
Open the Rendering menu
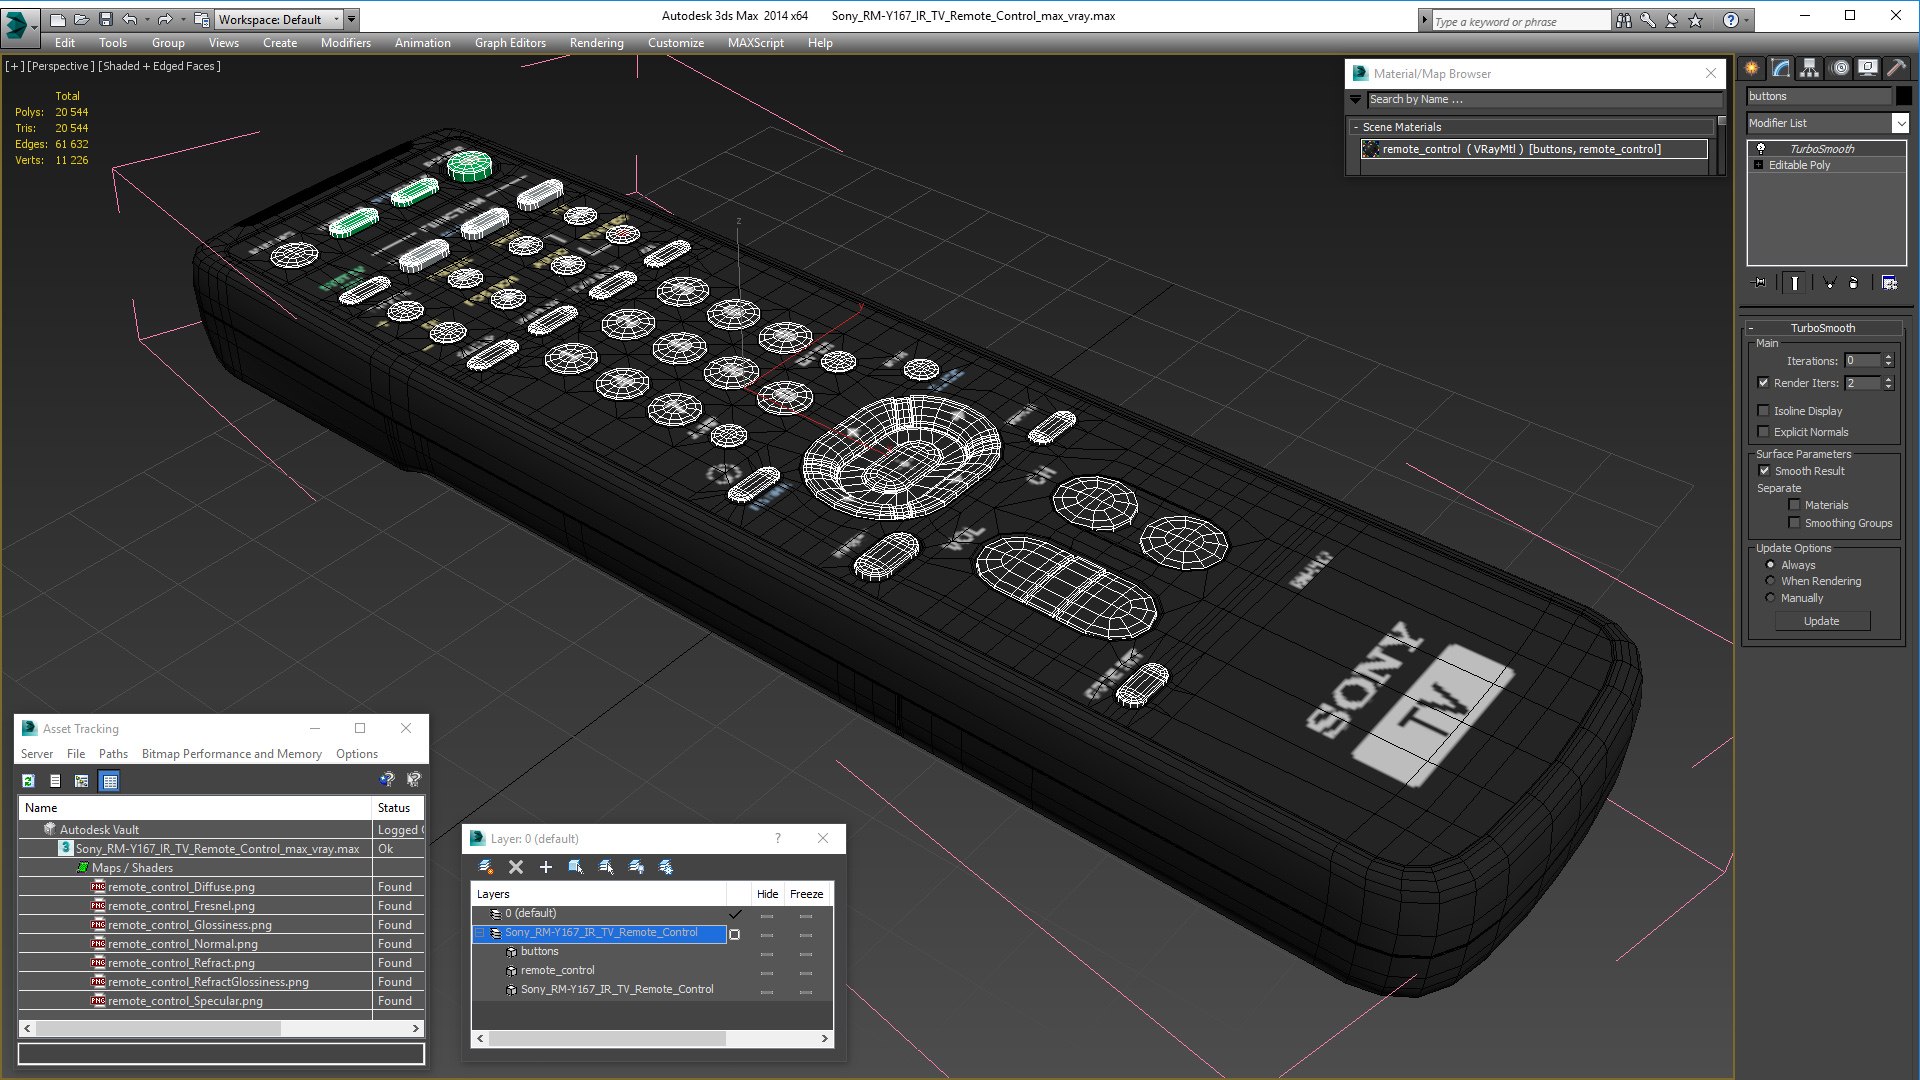tap(596, 43)
